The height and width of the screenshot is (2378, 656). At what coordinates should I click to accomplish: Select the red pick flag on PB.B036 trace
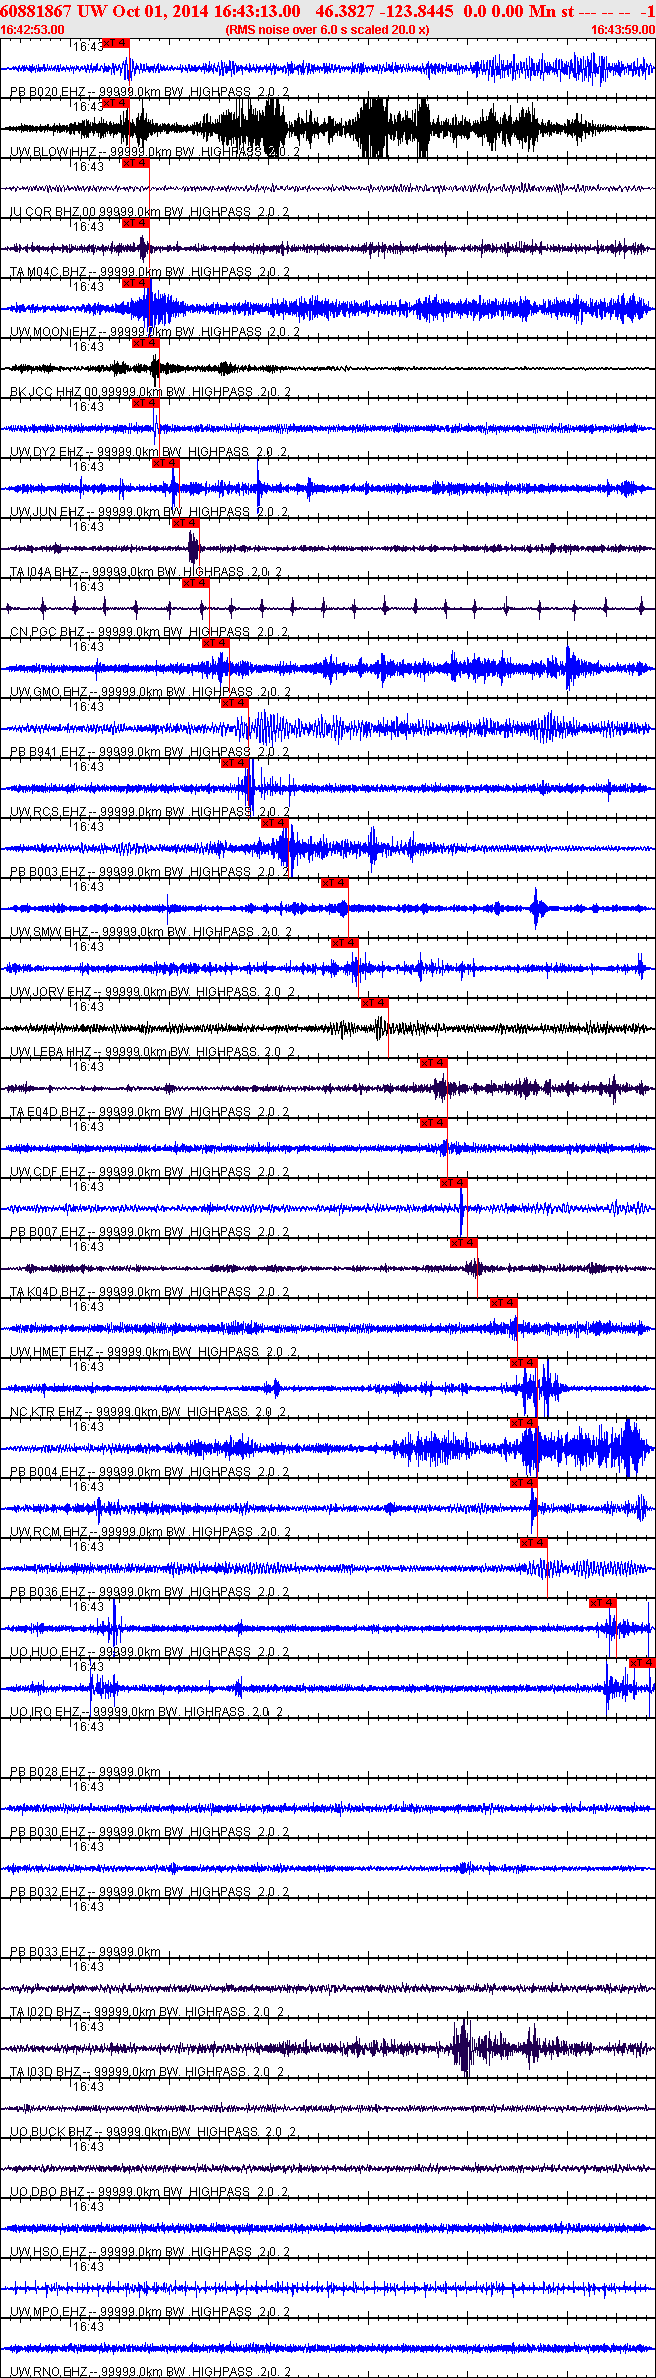tap(534, 1543)
